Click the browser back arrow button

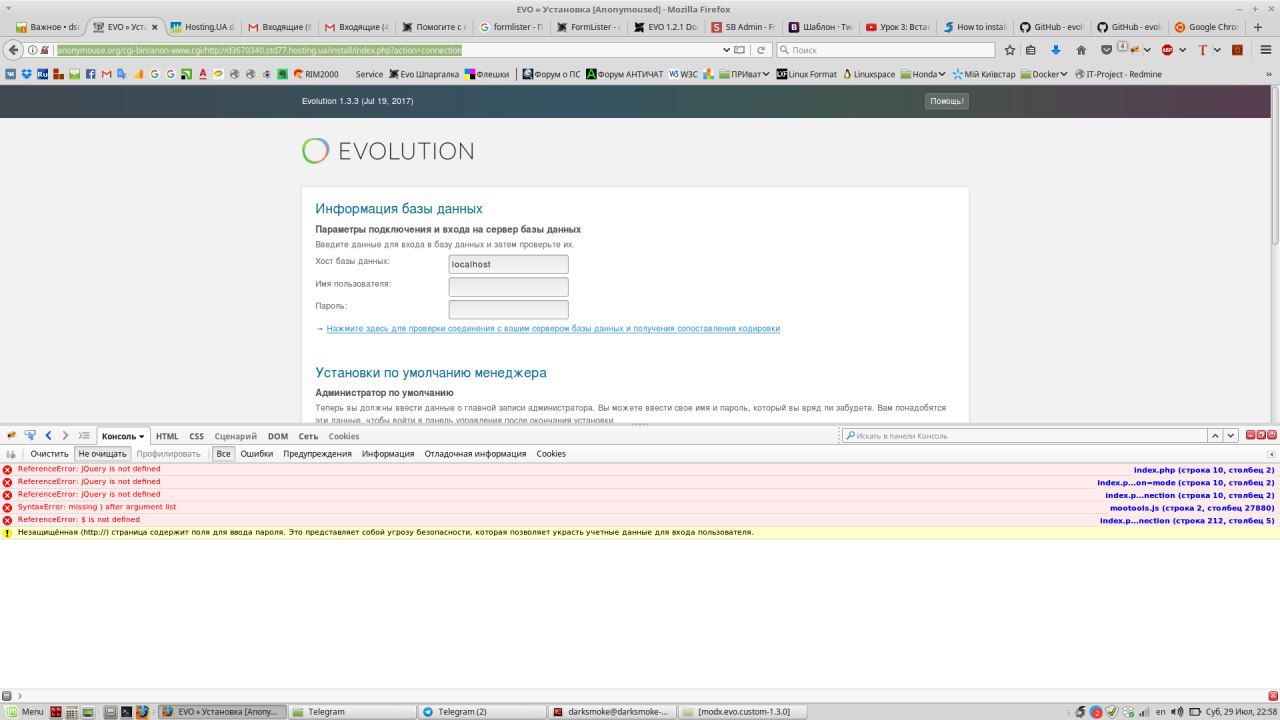(14, 50)
